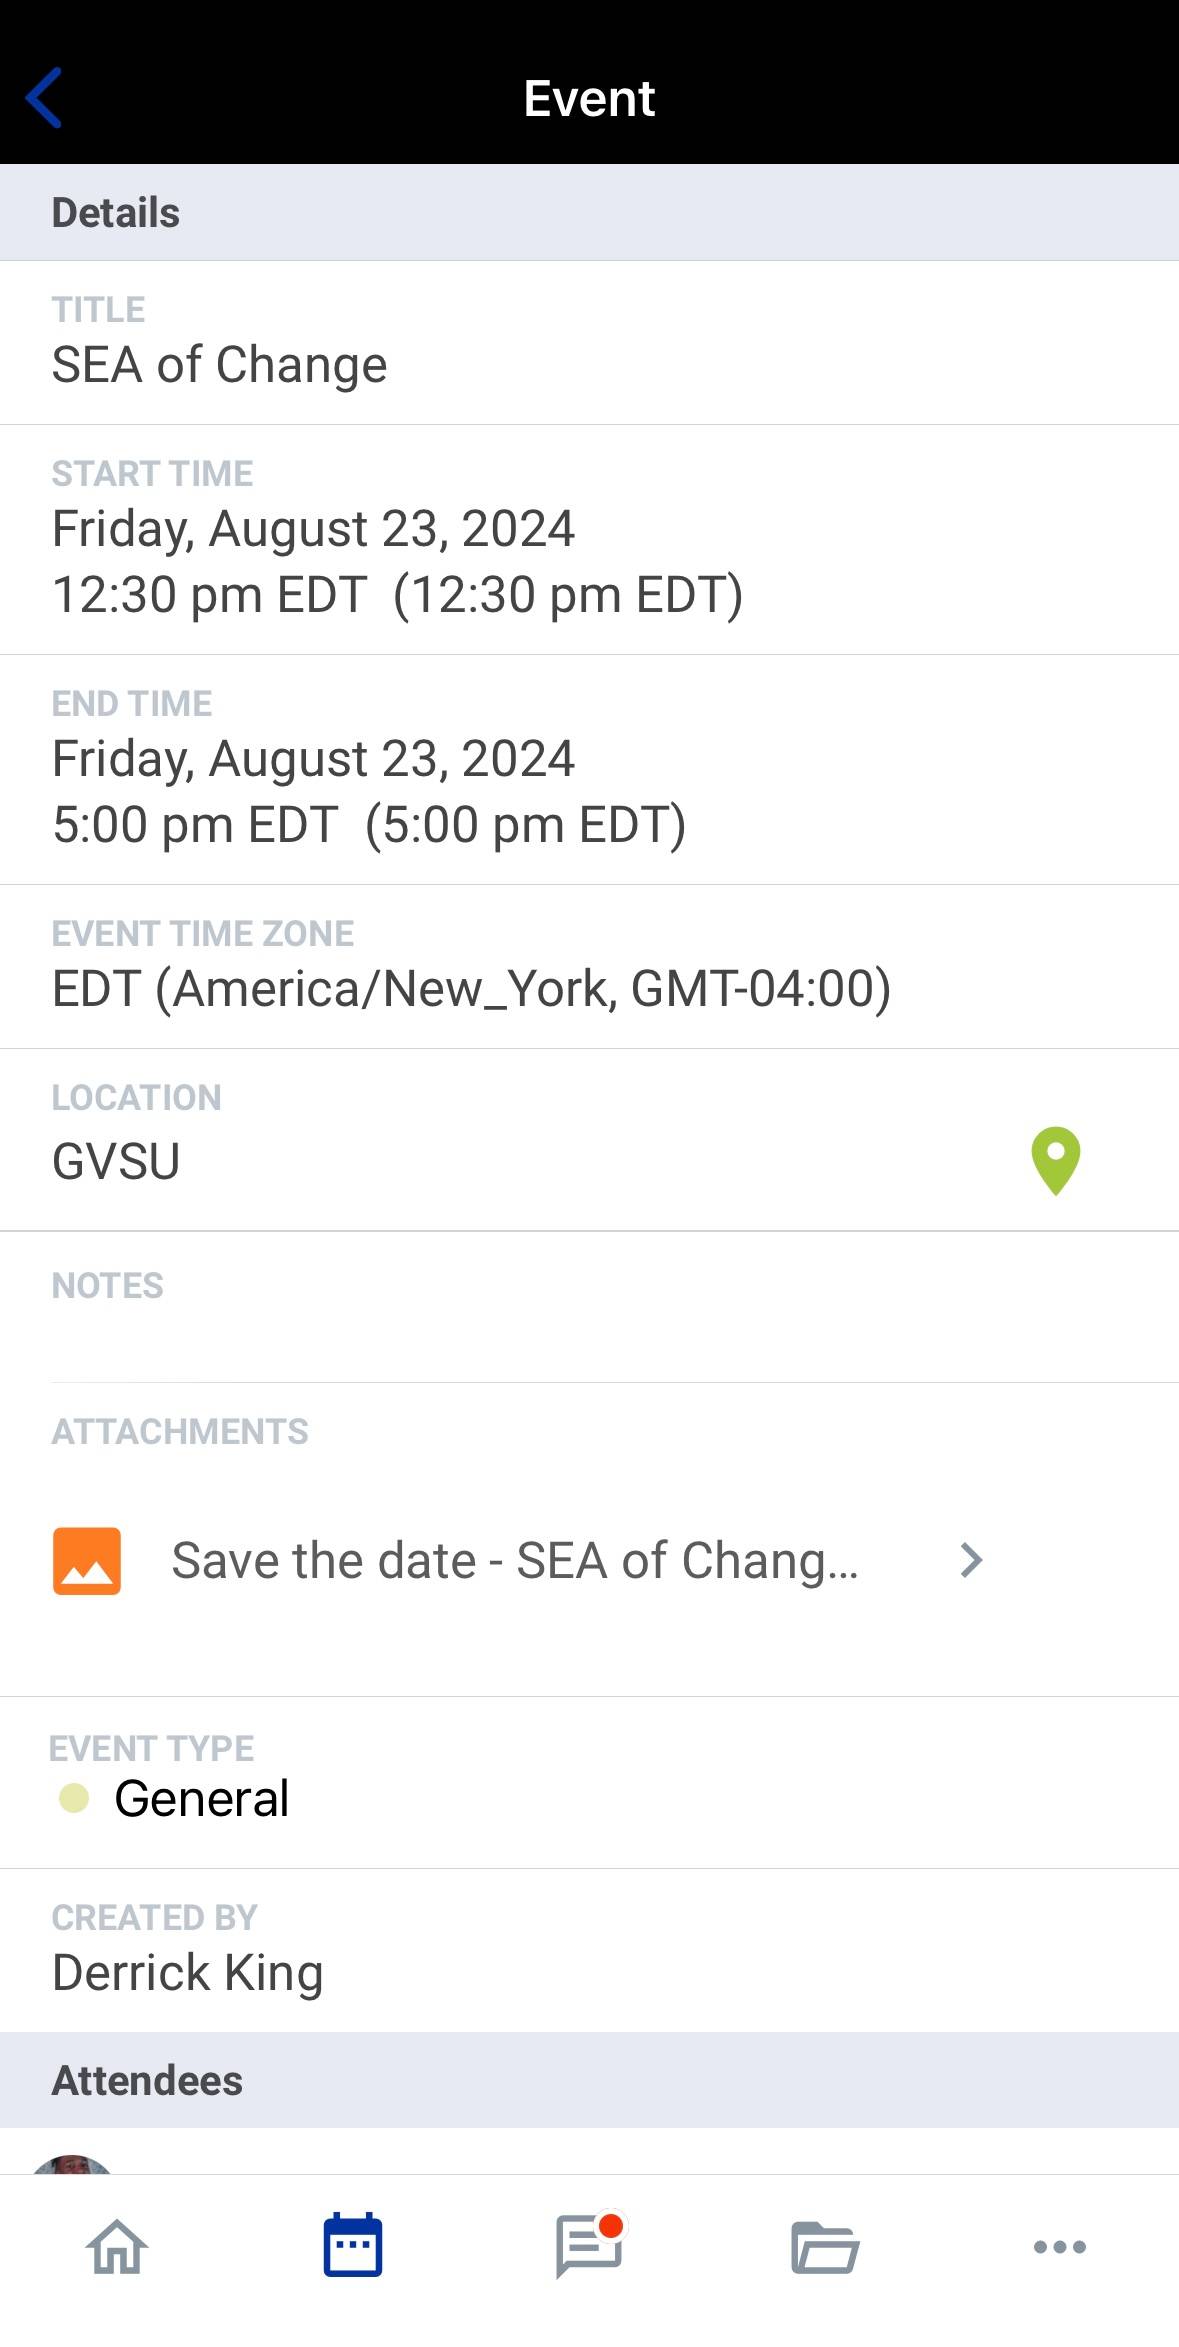The image size is (1179, 2347).
Task: Tap the first attendee avatar
Action: [72, 2165]
